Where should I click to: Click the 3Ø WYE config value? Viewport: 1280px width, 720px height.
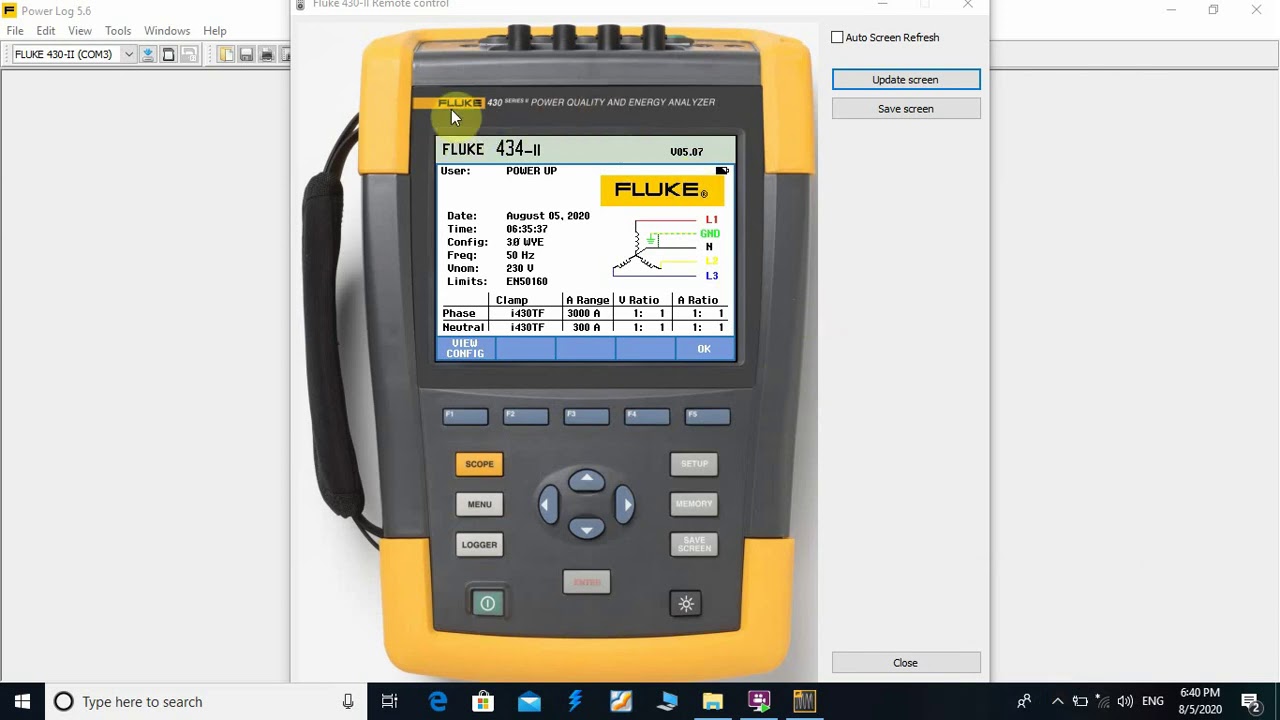point(525,243)
